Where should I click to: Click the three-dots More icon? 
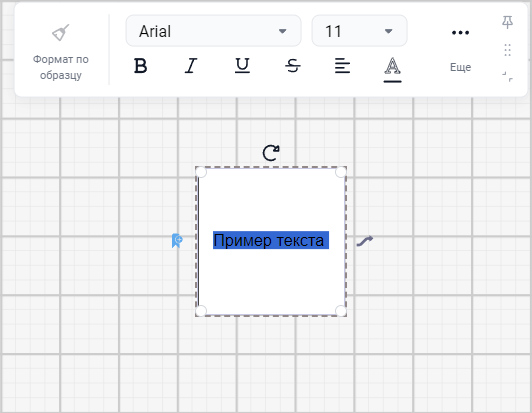pyautogui.click(x=460, y=33)
